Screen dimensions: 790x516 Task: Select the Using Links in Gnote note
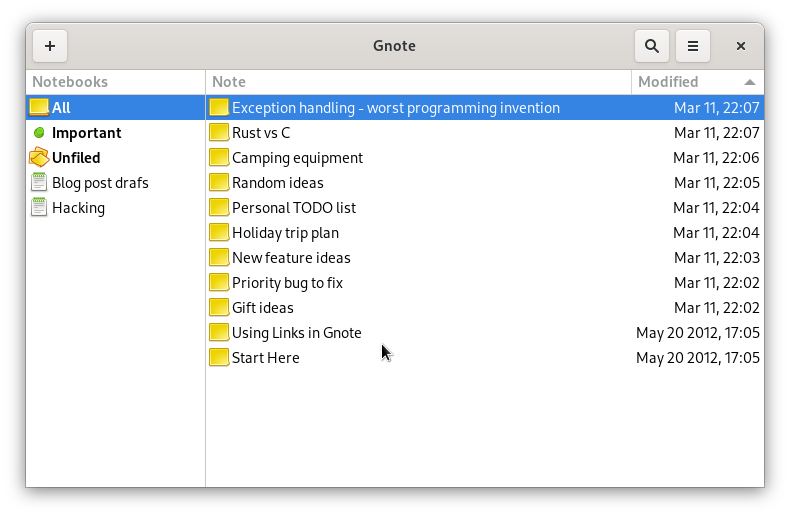[x=485, y=333]
